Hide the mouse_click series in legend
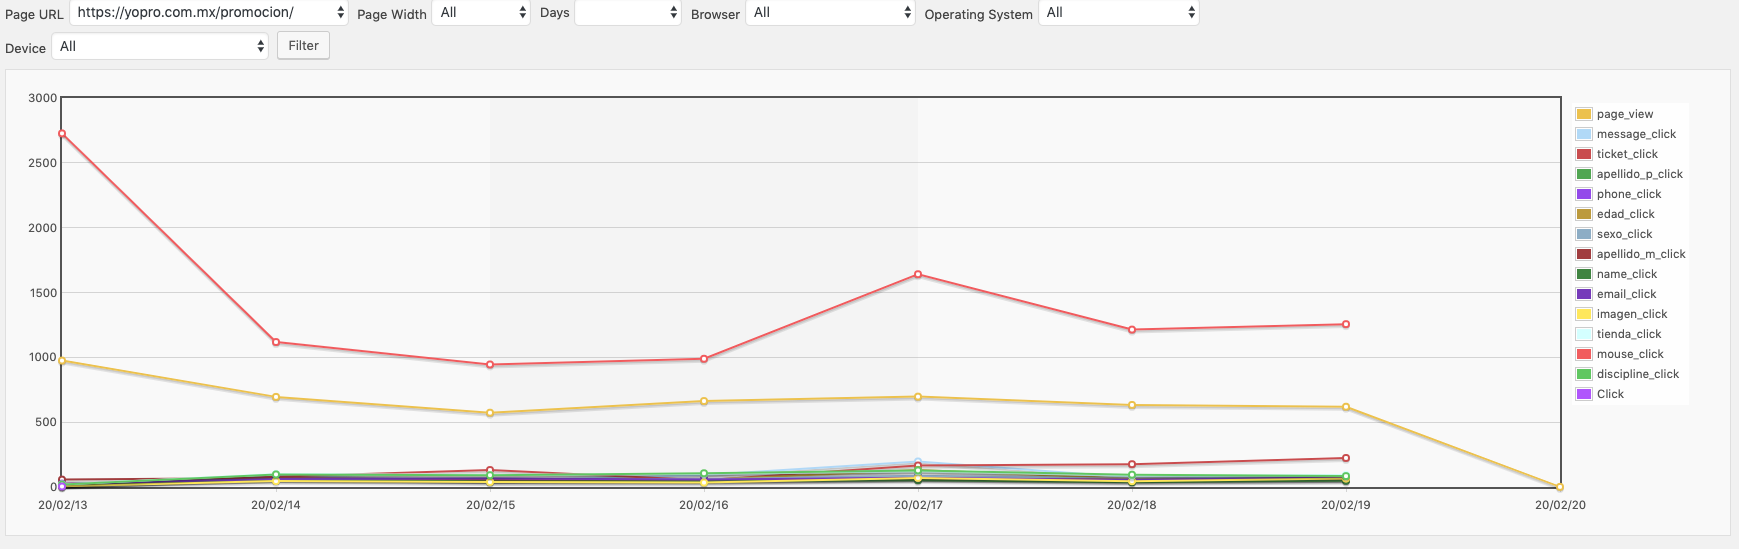 [1629, 354]
